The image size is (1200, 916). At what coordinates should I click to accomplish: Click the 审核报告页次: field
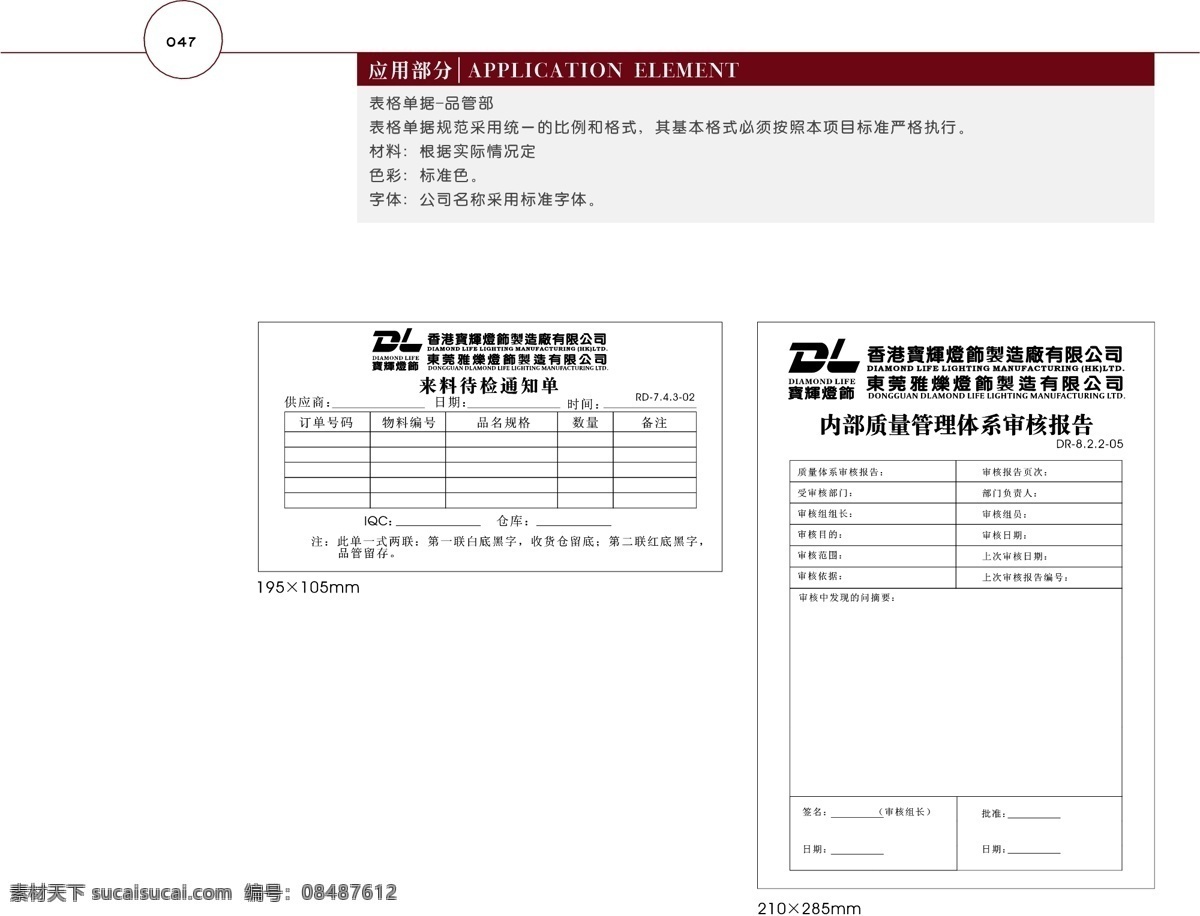(1039, 471)
